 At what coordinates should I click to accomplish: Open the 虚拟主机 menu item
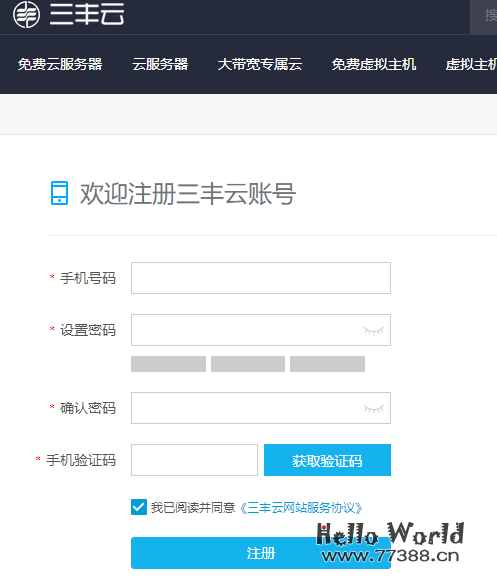click(x=471, y=64)
